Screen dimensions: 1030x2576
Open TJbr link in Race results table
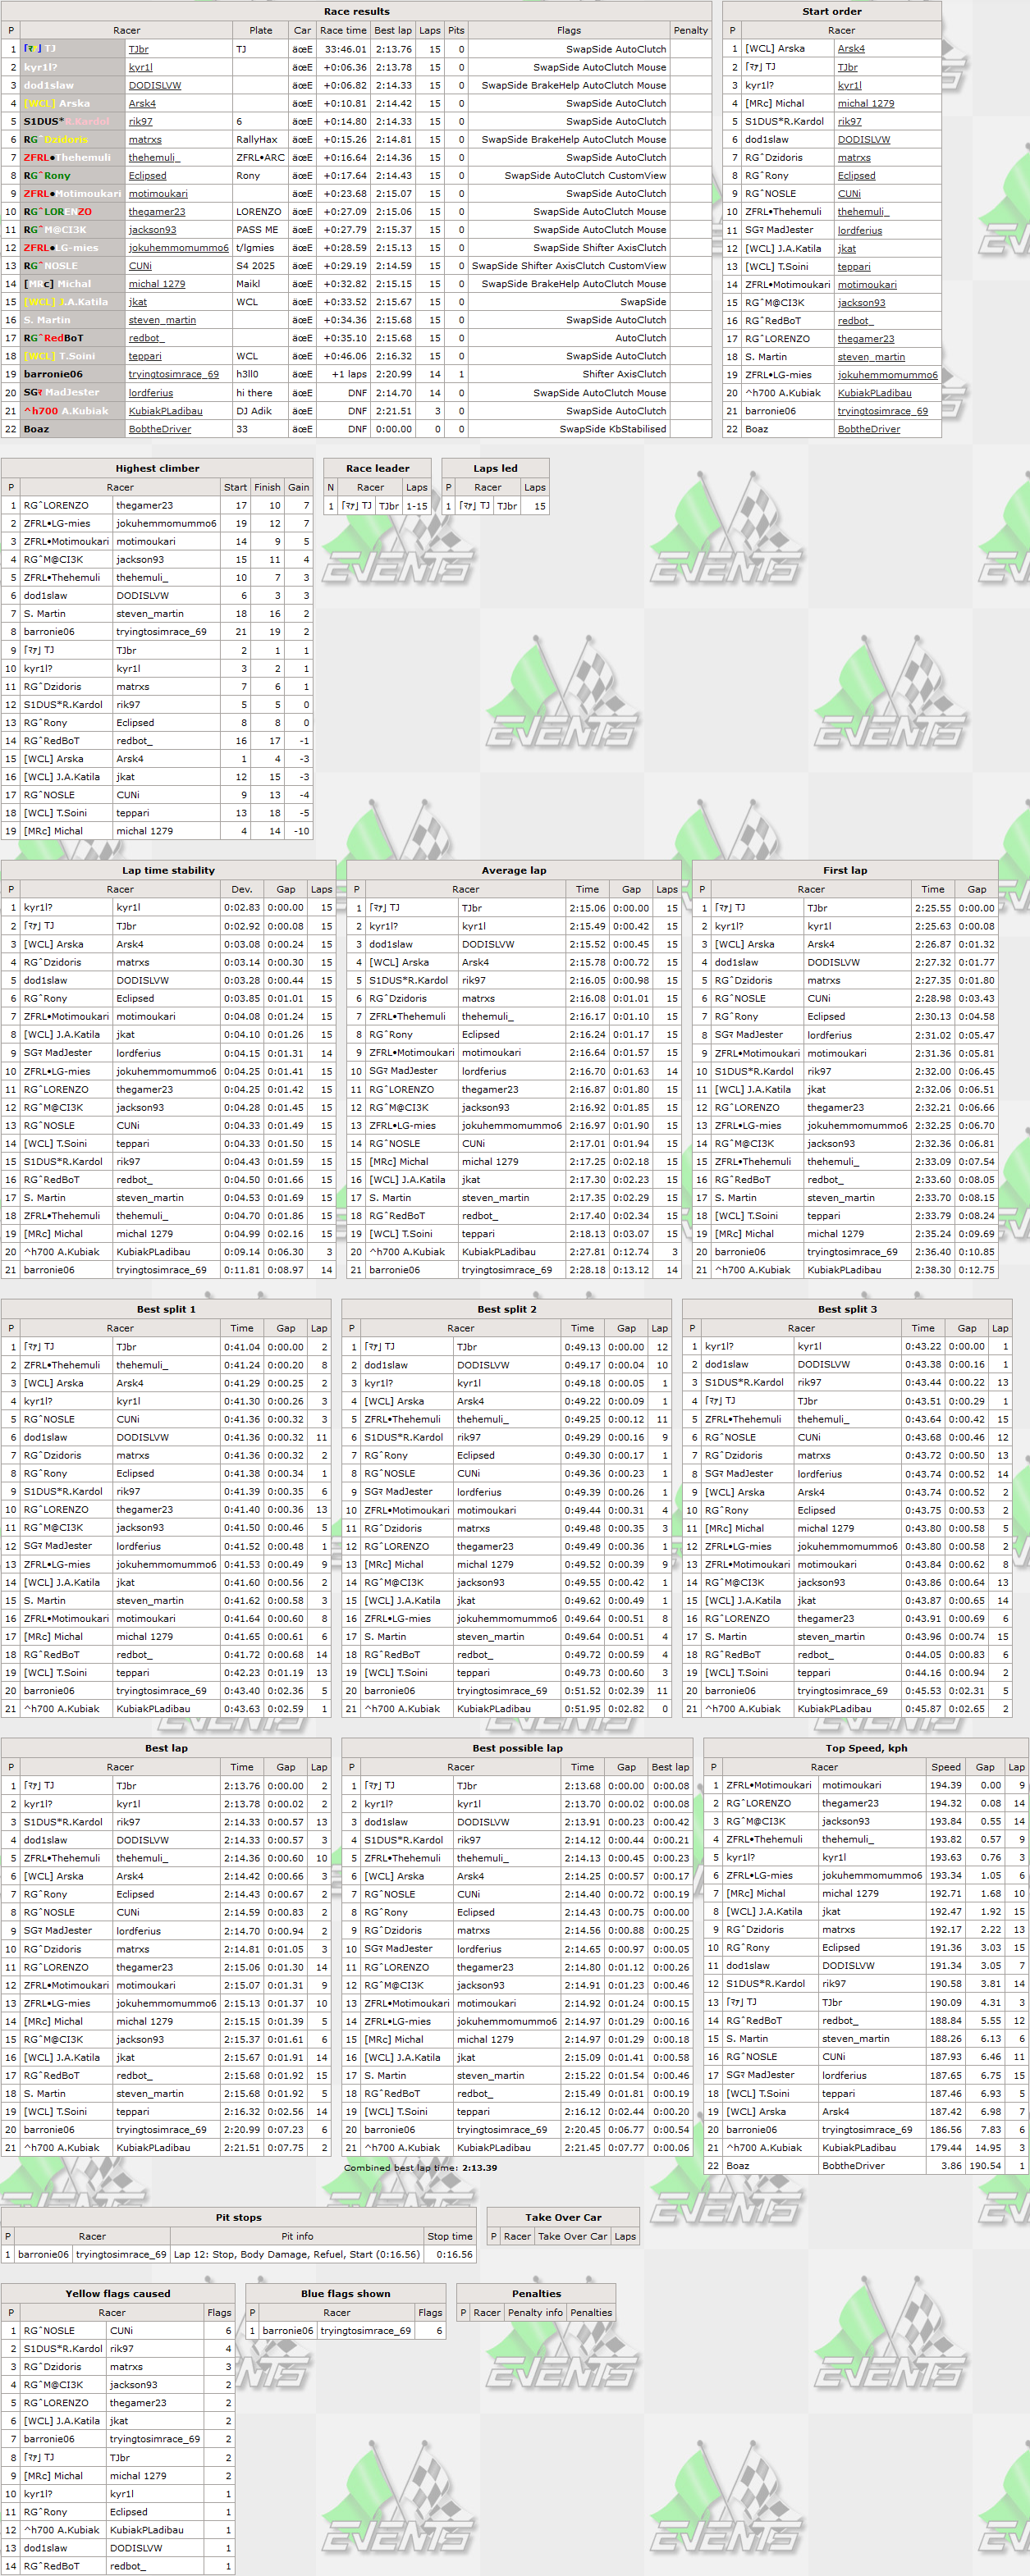pyautogui.click(x=138, y=49)
